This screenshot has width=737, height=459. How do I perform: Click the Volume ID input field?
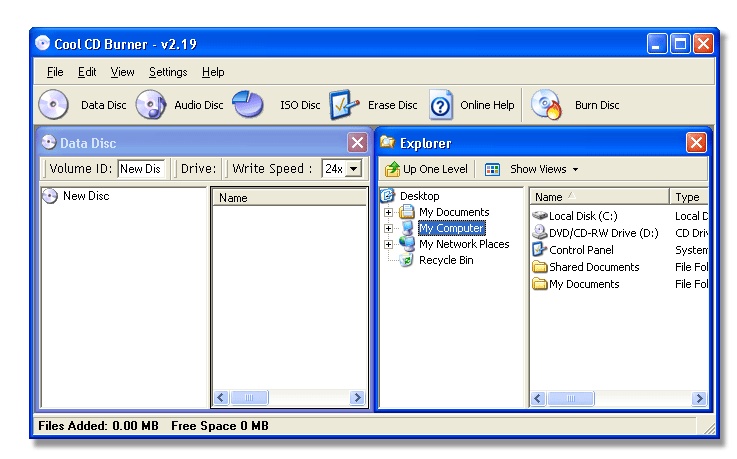click(141, 169)
